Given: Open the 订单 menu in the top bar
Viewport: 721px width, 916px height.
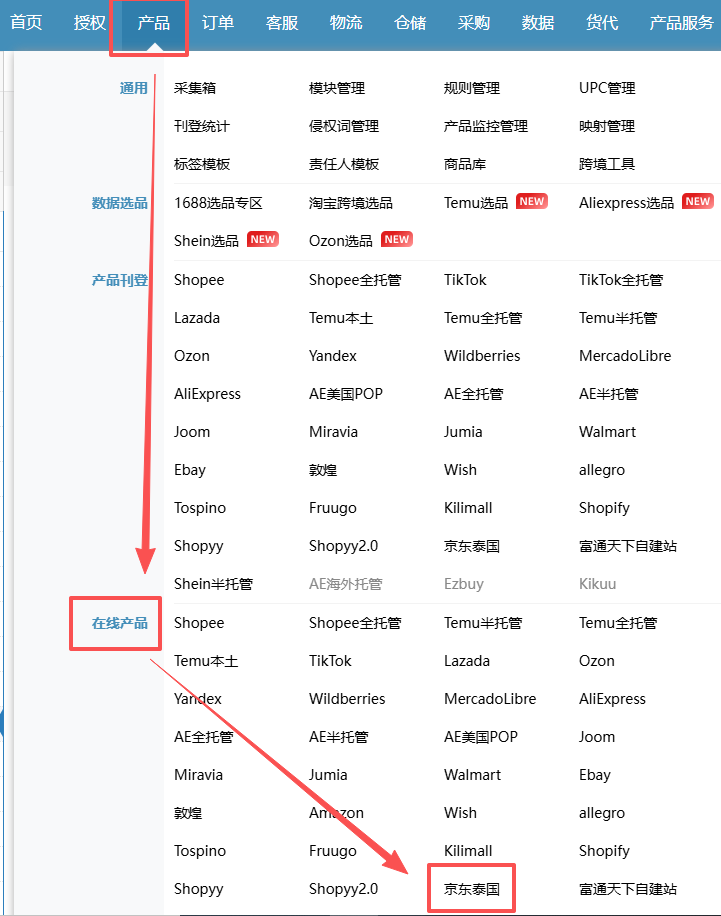Looking at the screenshot, I should [218, 23].
